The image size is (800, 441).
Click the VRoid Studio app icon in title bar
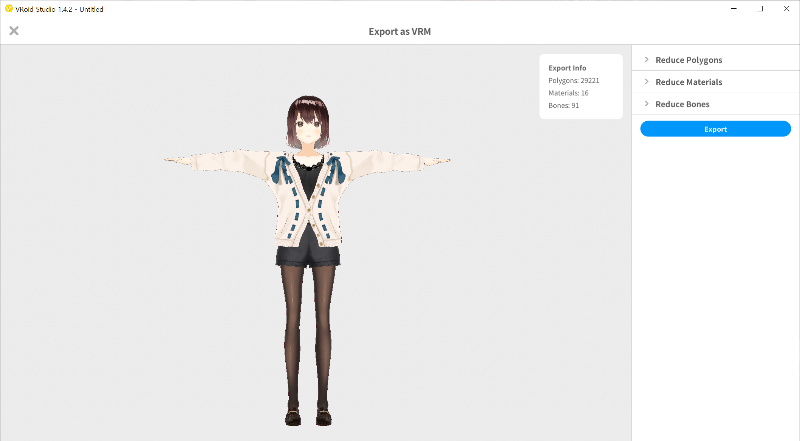tap(9, 9)
